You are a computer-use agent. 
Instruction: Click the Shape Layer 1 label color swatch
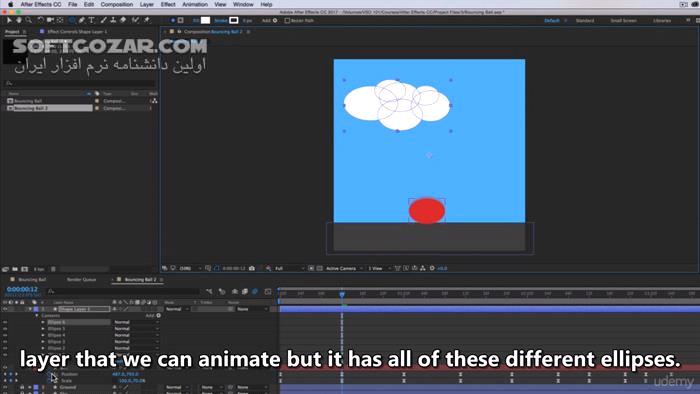click(x=36, y=309)
